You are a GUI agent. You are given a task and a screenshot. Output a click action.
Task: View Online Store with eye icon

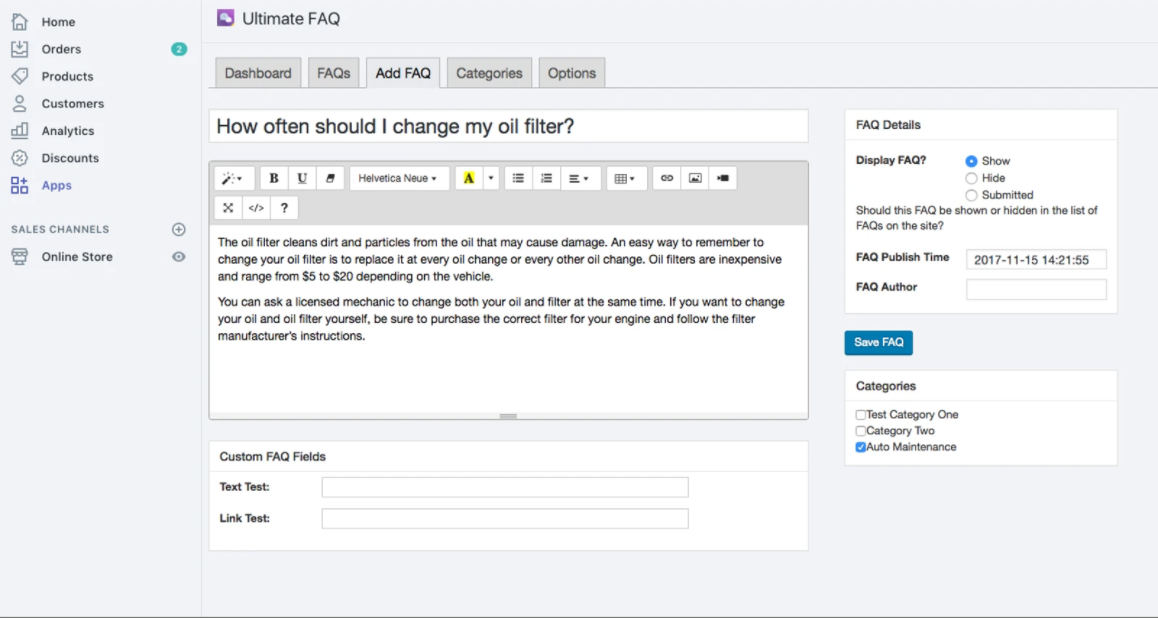[x=179, y=257]
